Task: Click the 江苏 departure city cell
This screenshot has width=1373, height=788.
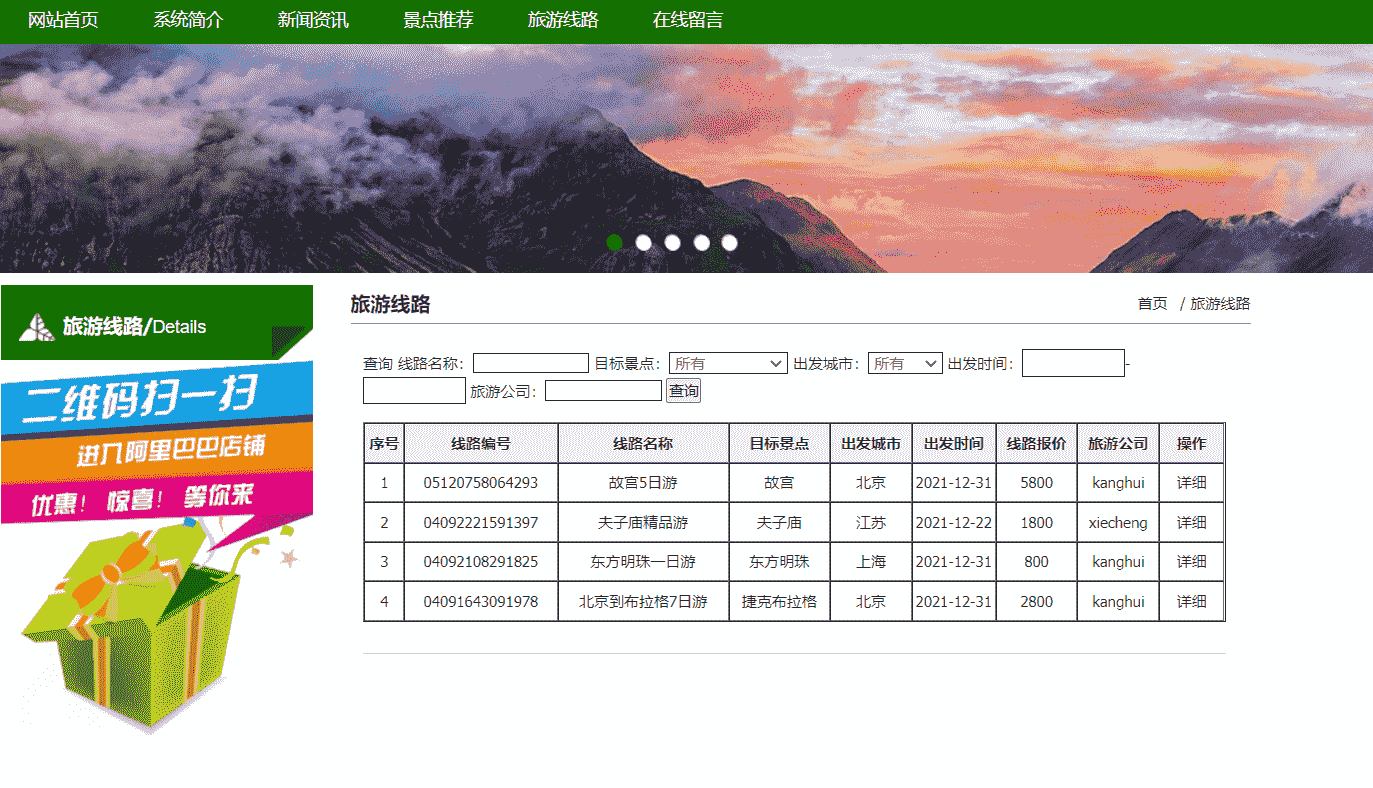Action: 871,523
